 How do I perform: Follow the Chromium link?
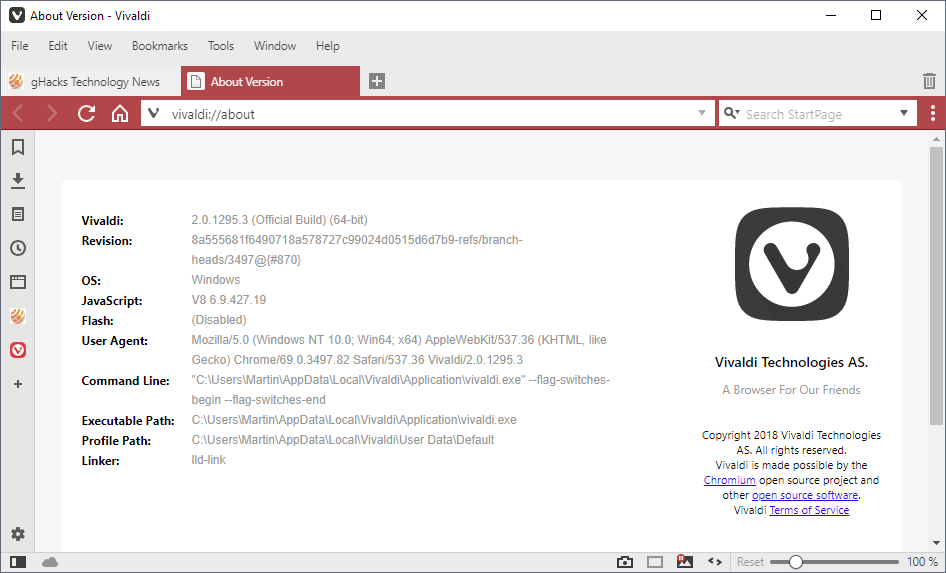click(729, 480)
